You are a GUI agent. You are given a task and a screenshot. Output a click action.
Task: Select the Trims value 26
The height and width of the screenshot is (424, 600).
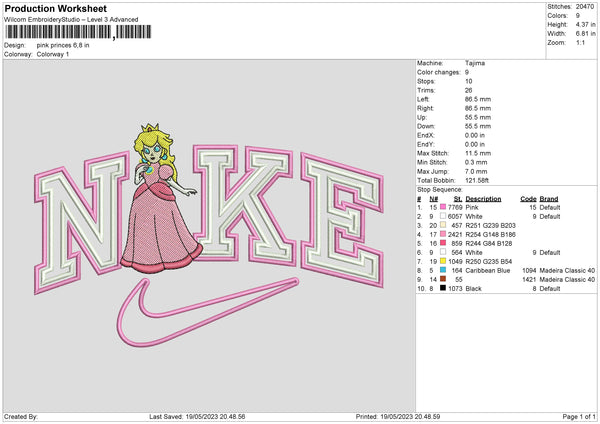coord(468,90)
